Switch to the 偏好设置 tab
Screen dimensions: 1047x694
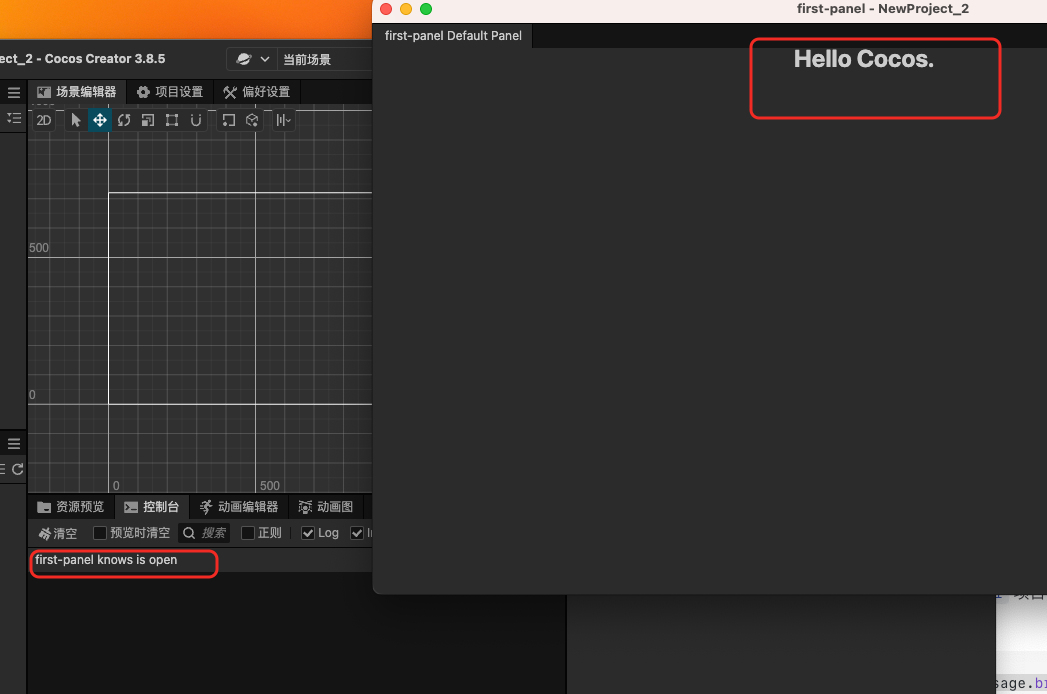pyautogui.click(x=256, y=92)
